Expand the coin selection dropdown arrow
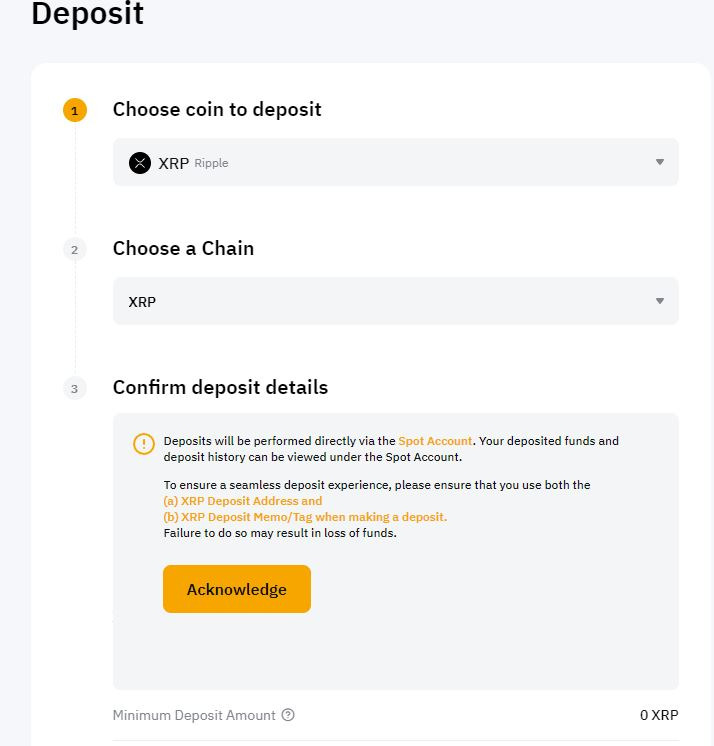 (660, 162)
